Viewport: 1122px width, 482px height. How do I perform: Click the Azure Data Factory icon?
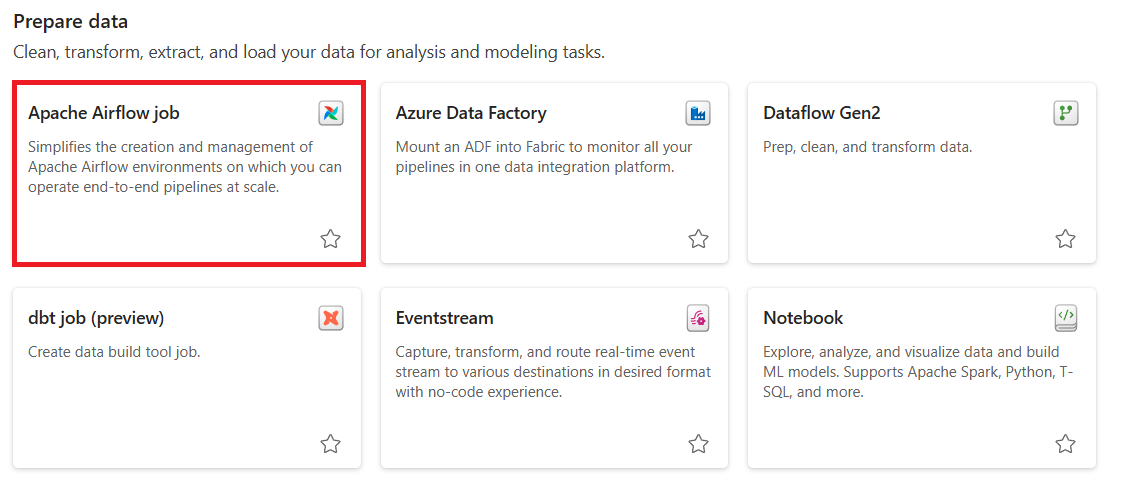click(x=698, y=113)
